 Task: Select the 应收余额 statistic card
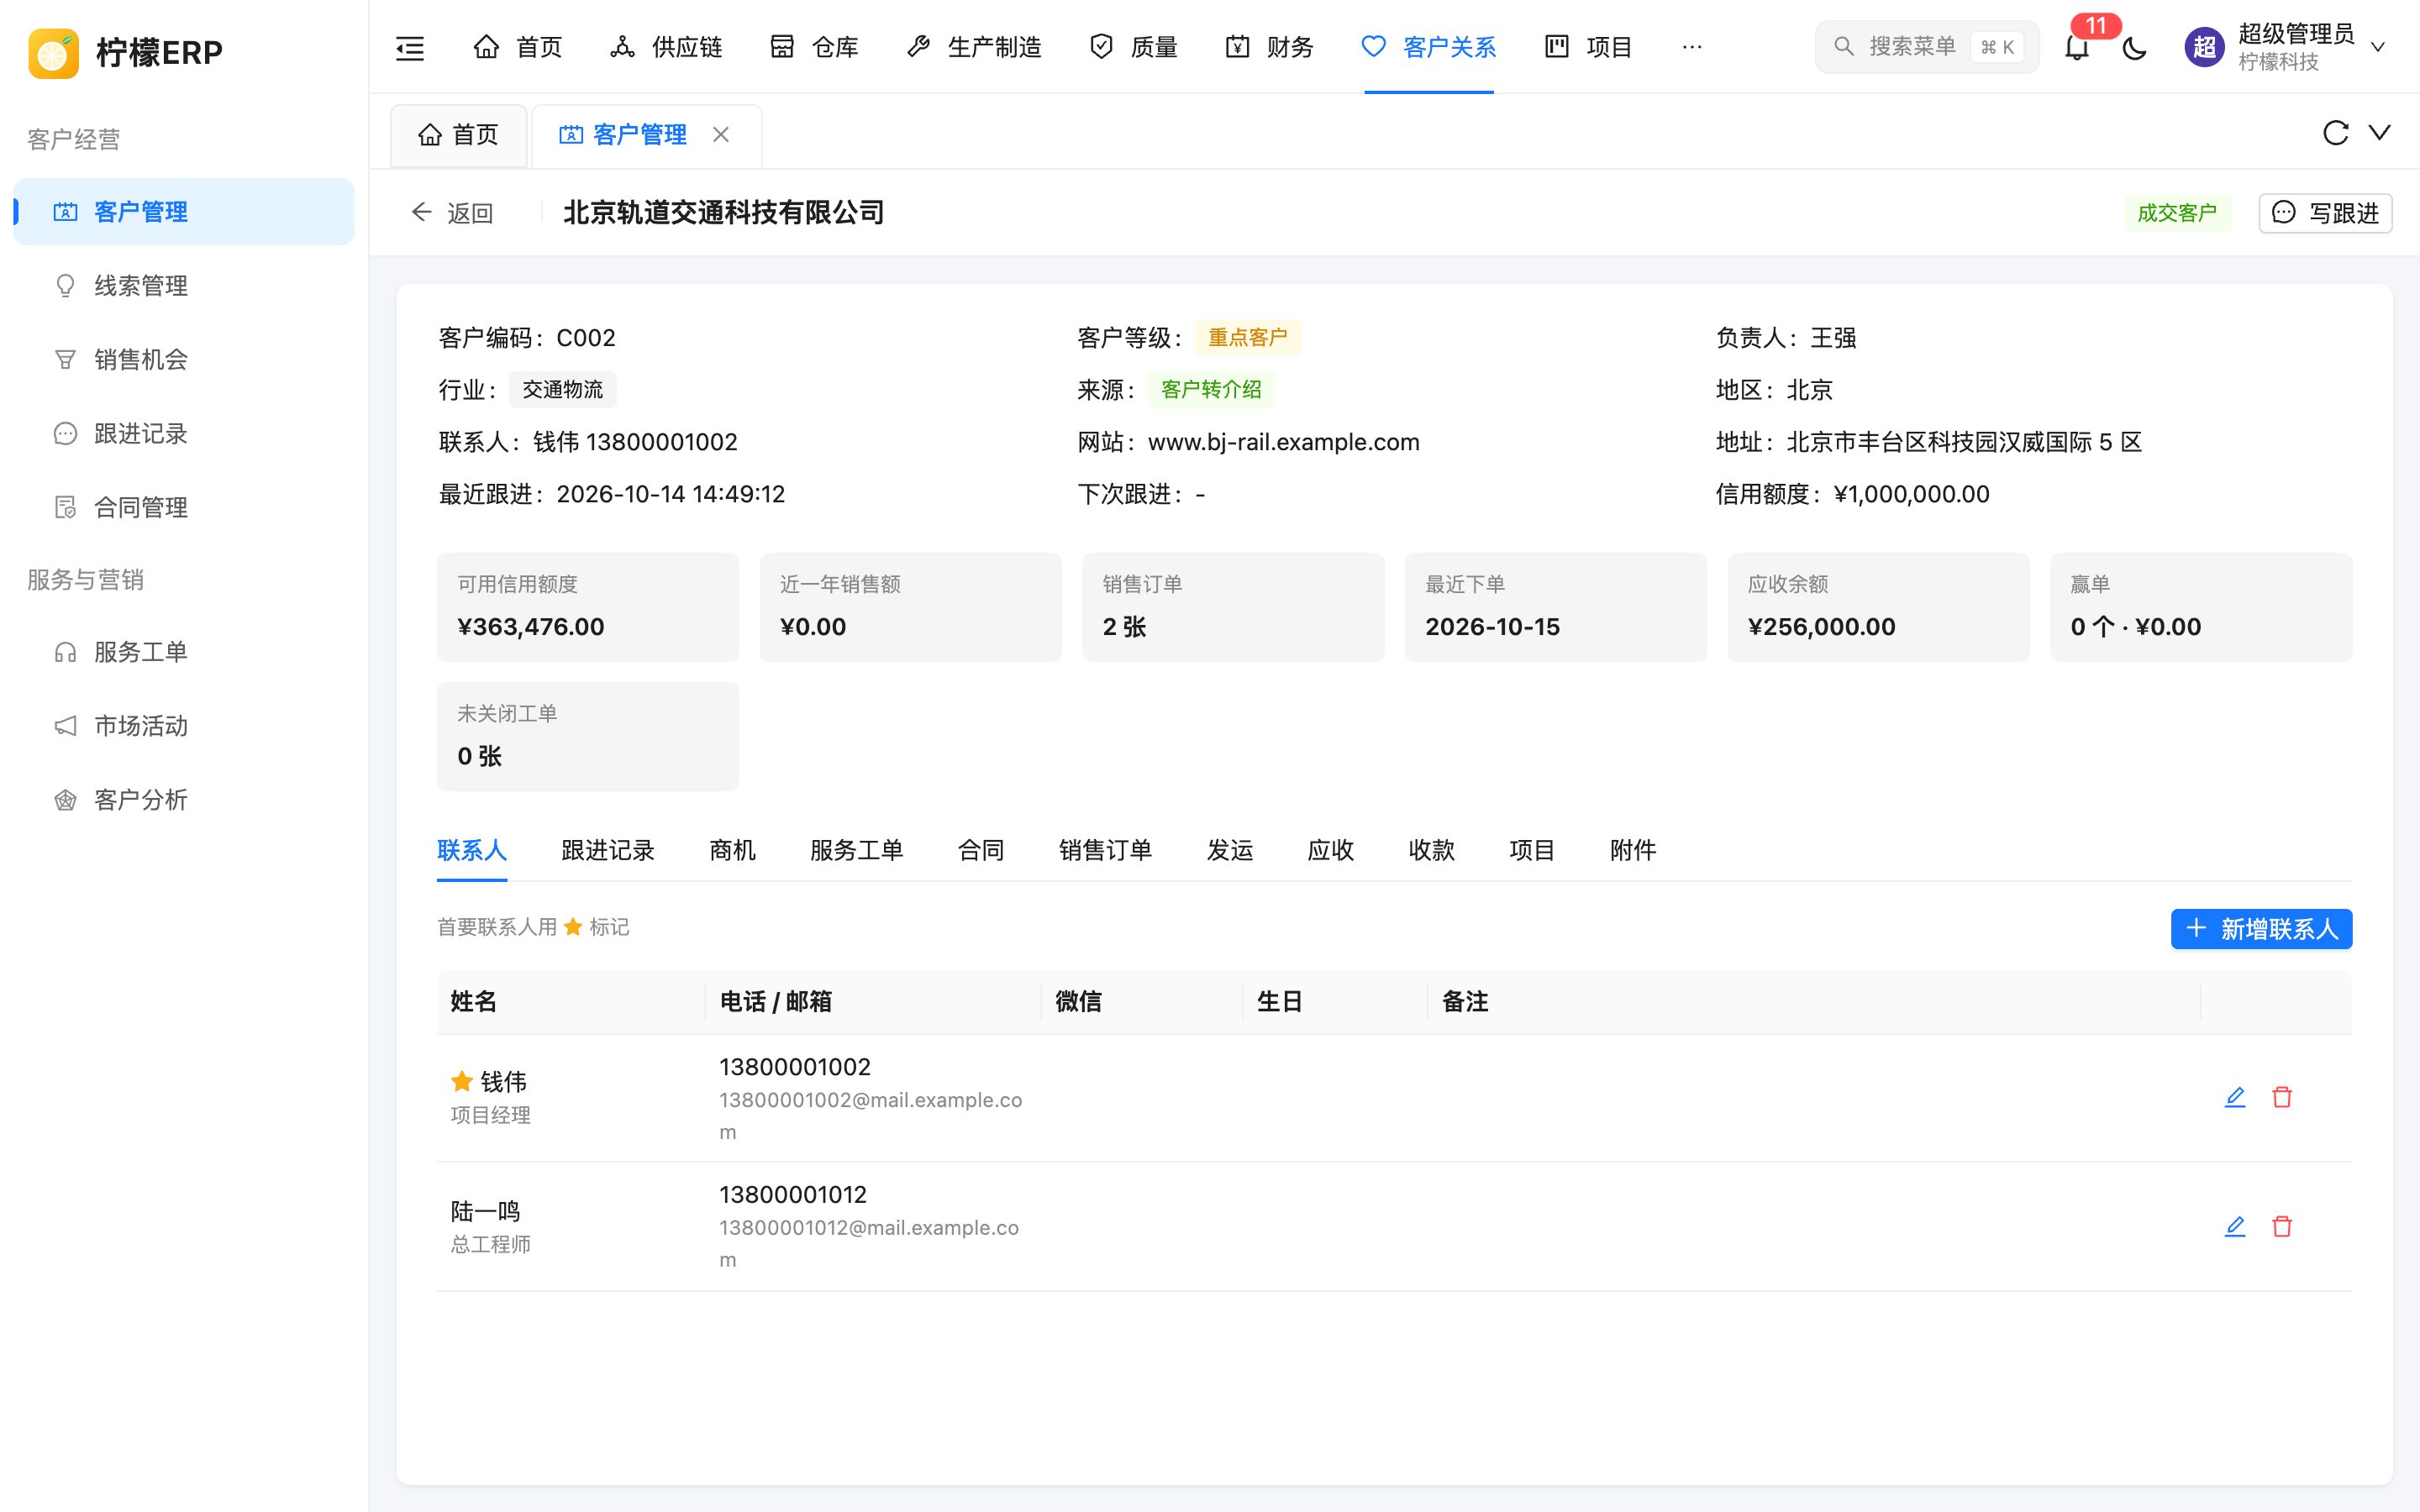click(1878, 607)
